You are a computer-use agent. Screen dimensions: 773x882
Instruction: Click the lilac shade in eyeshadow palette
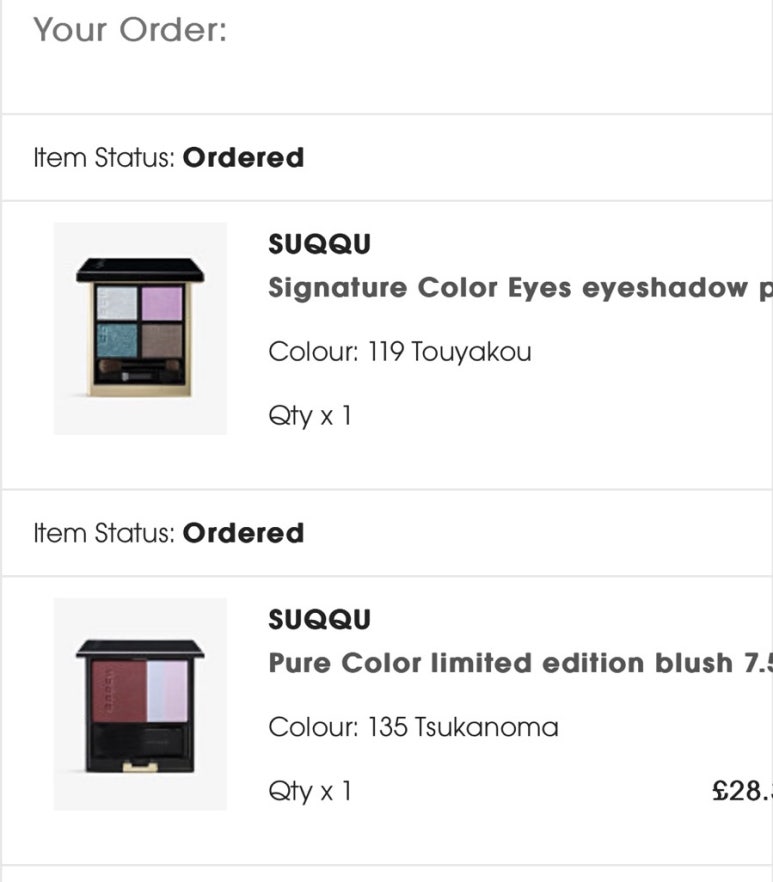[x=162, y=303]
